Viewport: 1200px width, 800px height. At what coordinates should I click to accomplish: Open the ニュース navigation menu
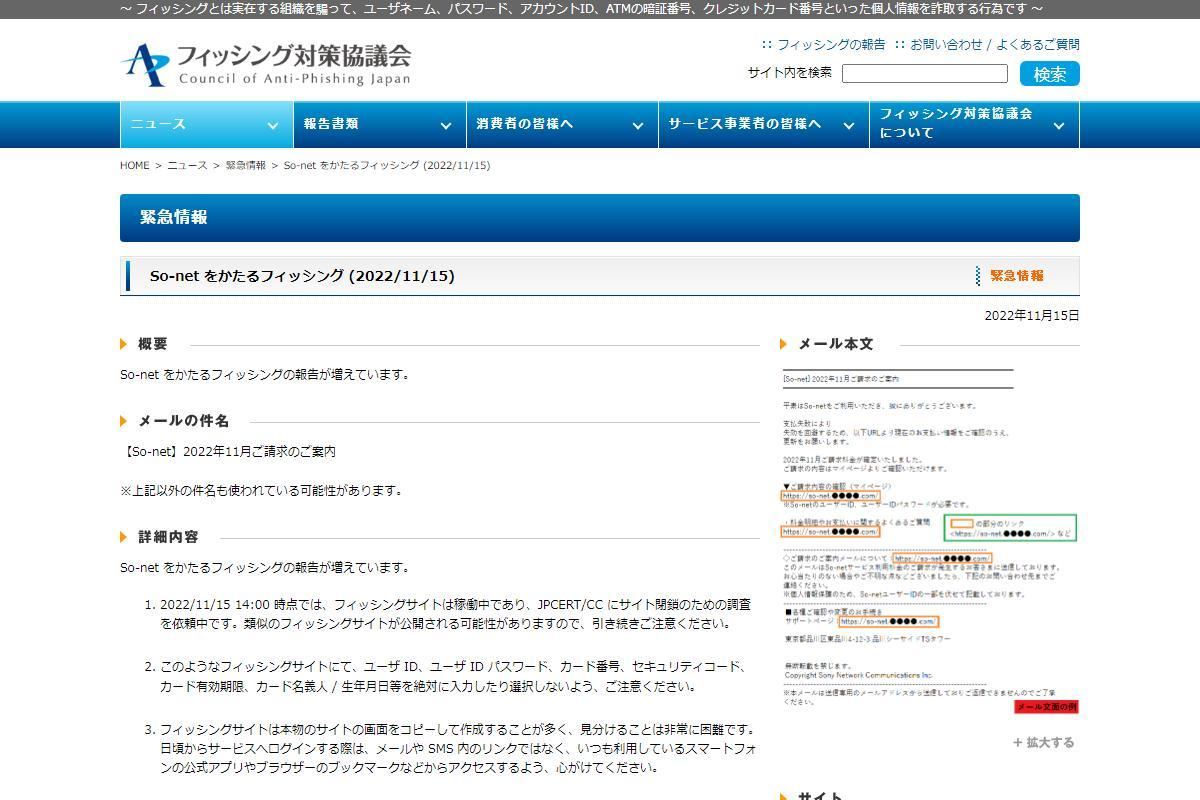pos(207,125)
